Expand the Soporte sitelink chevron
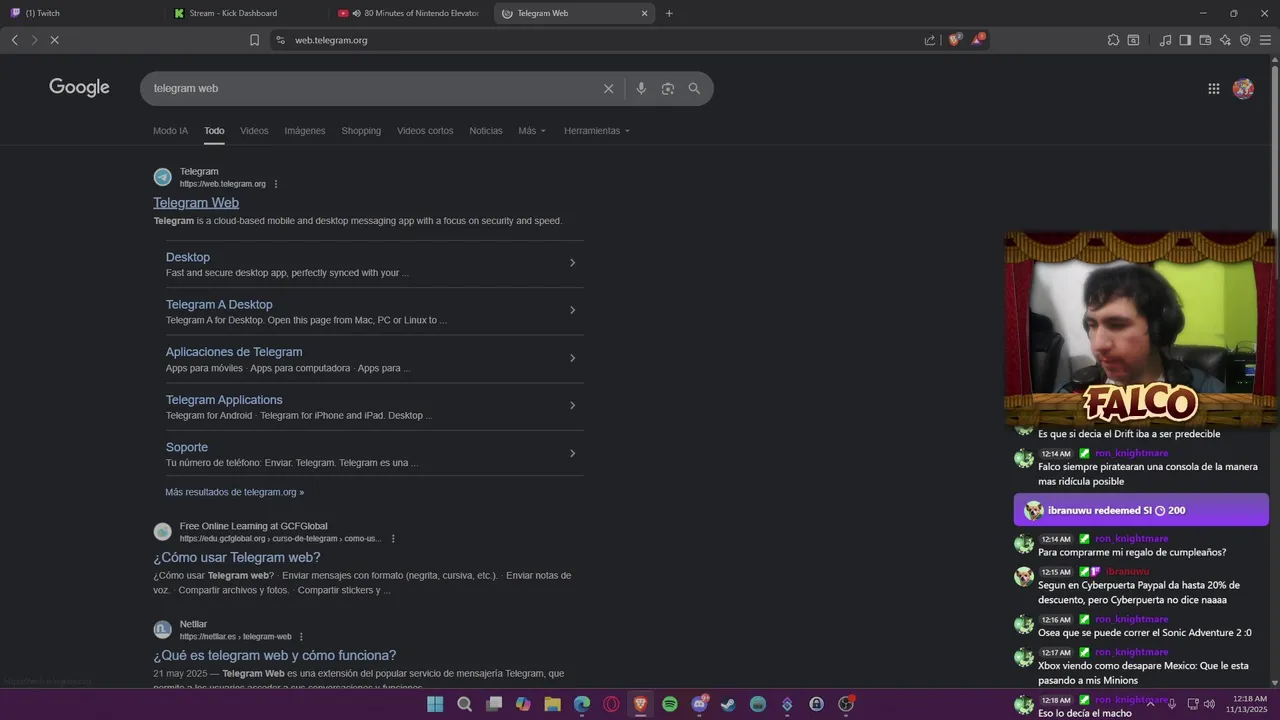Screen dimensions: 1280x720 pyautogui.click(x=572, y=453)
